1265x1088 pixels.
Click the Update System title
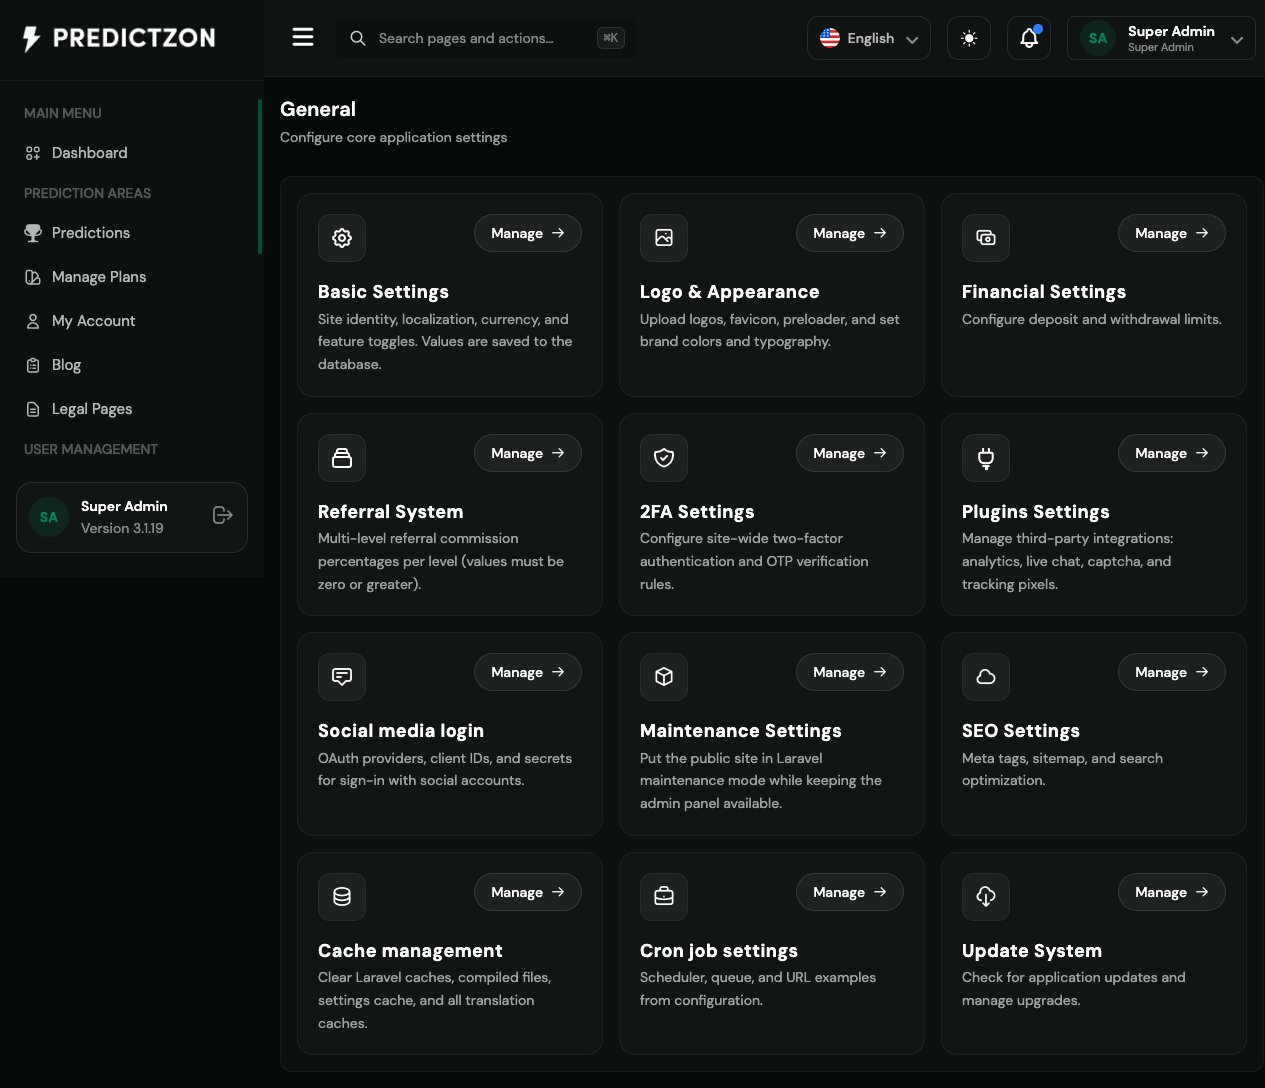pos(1032,951)
